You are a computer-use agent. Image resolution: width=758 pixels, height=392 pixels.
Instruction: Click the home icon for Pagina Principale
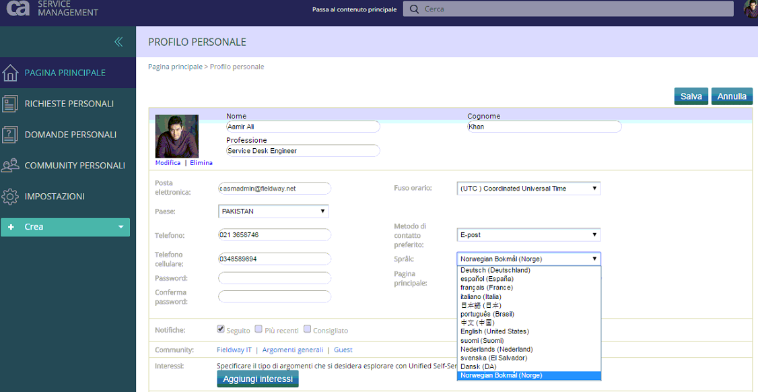click(10, 73)
